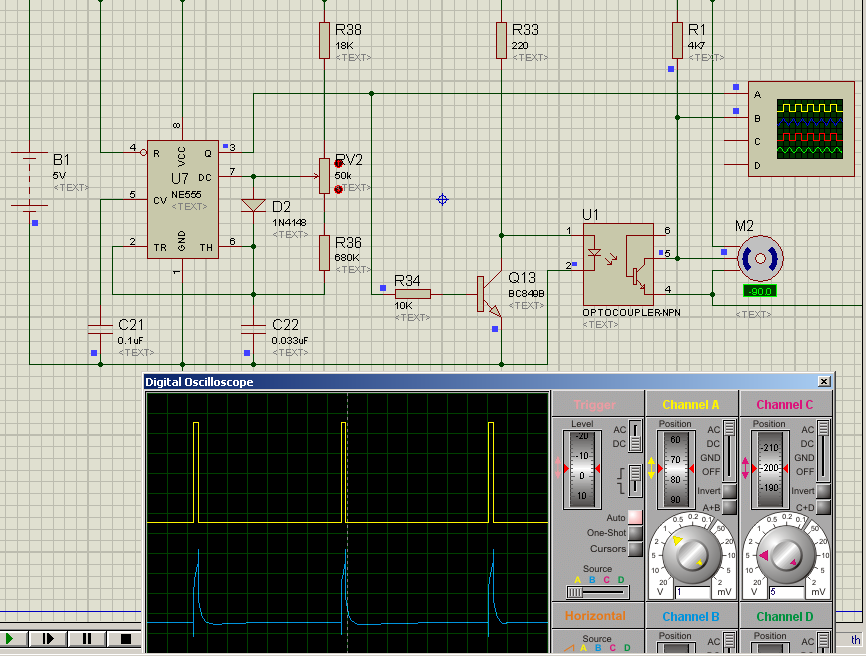Enable One-Shot trigger mode
Image resolution: width=866 pixels, height=656 pixels.
[635, 533]
